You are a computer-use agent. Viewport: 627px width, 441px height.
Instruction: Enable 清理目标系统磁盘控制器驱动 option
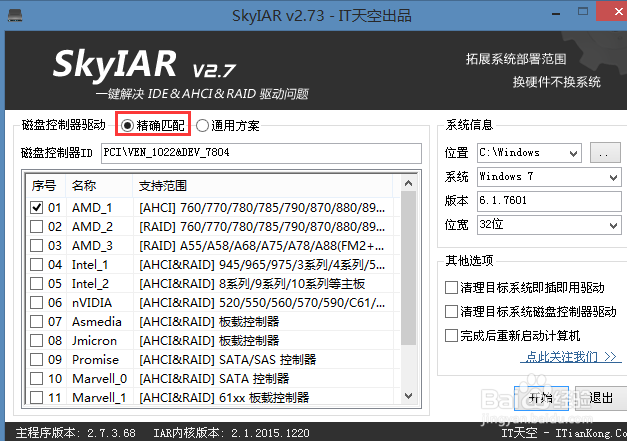[x=451, y=311]
